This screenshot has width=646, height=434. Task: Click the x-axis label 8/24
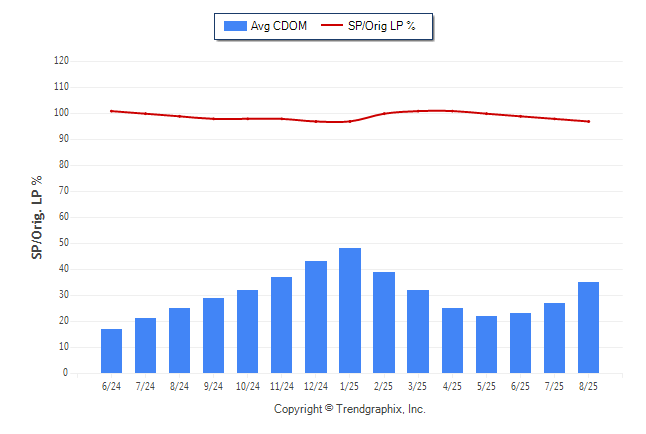180,386
